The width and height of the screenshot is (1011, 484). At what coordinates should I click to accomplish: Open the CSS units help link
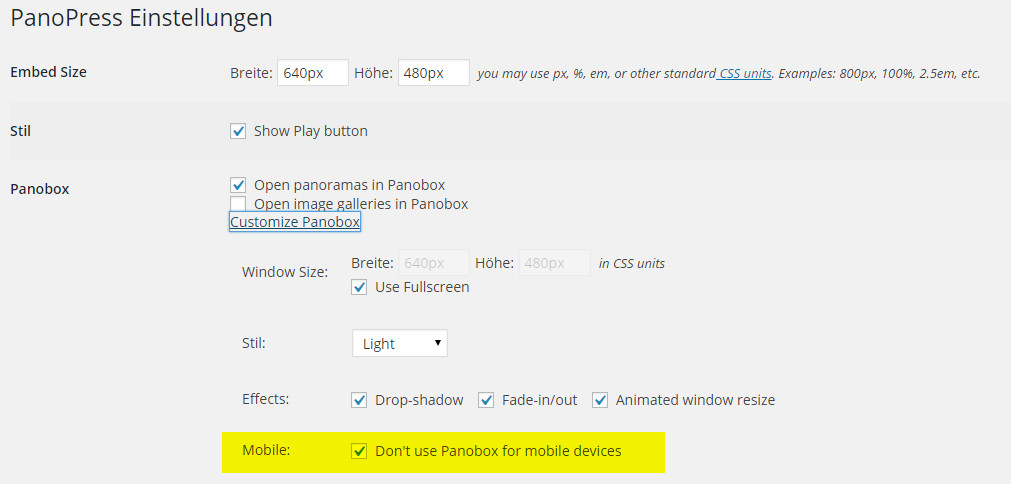(745, 74)
